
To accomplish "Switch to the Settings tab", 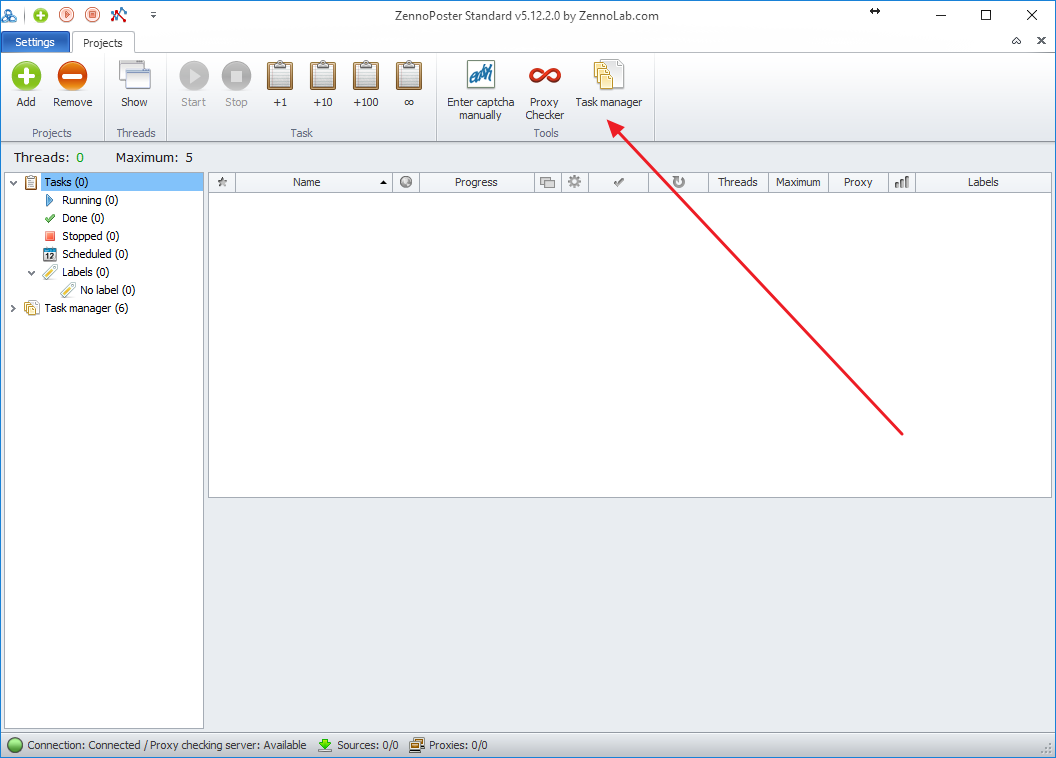I will click(x=35, y=42).
